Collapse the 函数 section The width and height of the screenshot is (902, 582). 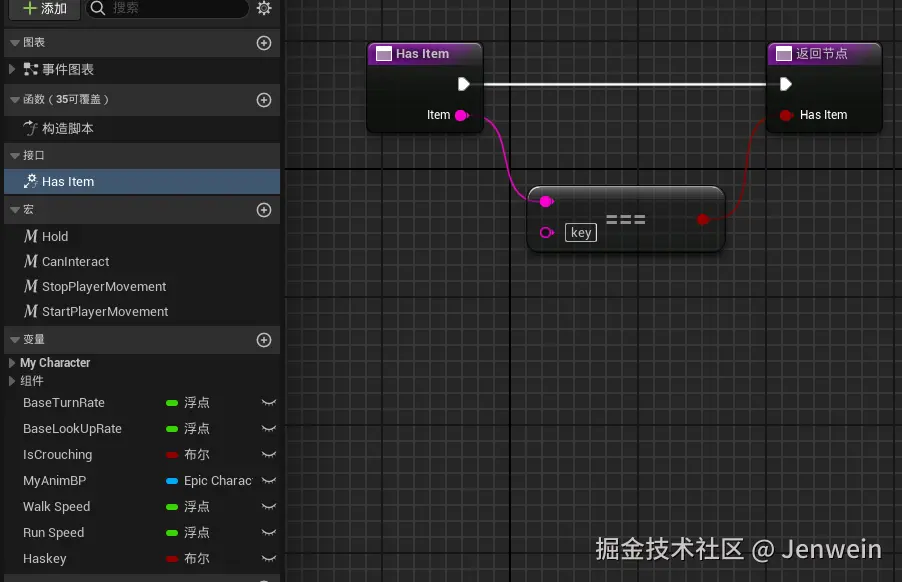[15, 99]
